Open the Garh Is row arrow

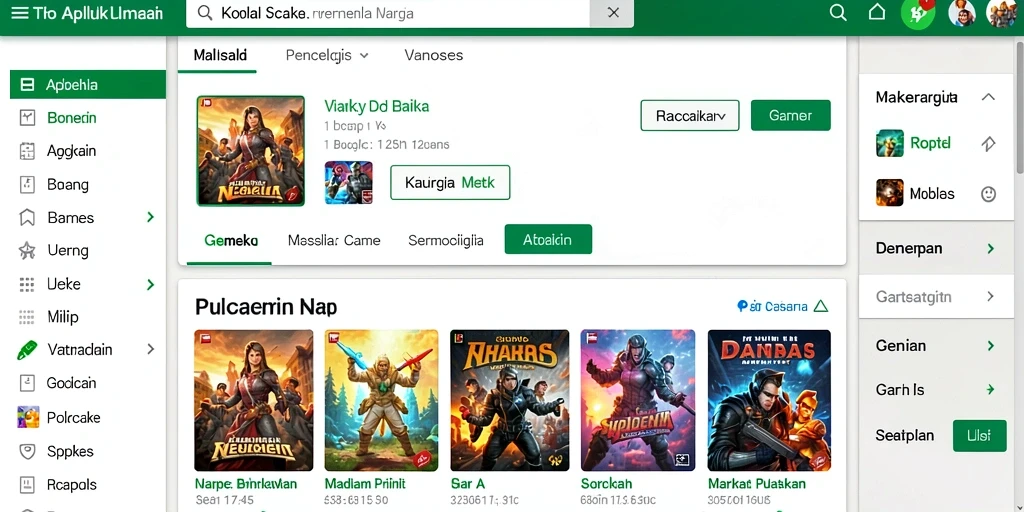coord(990,390)
